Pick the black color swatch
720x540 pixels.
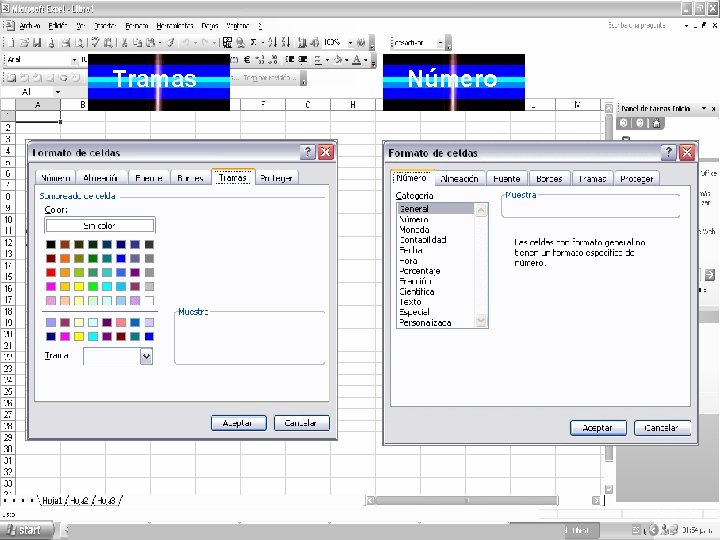pos(51,244)
